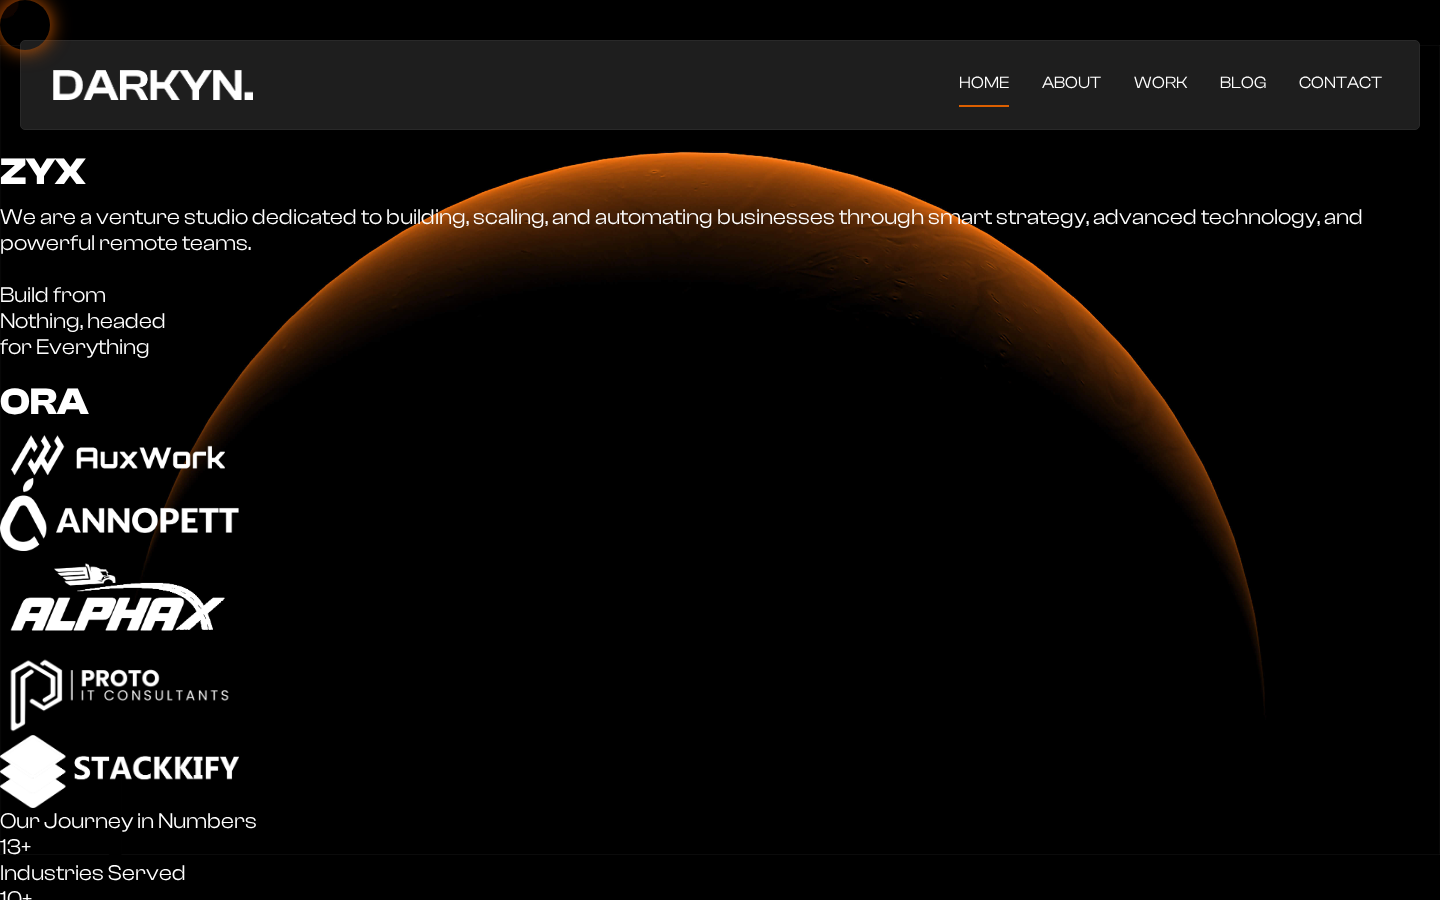The height and width of the screenshot is (900, 1440).
Task: Open the CONTACT page
Action: click(x=1340, y=83)
